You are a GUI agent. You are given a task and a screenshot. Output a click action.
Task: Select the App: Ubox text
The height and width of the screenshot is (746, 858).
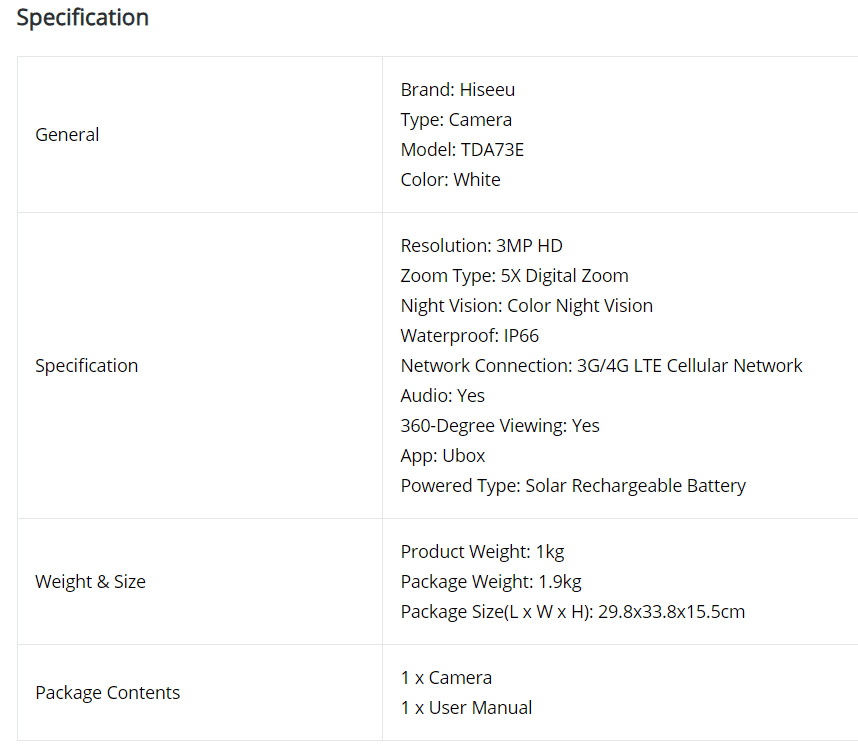443,456
